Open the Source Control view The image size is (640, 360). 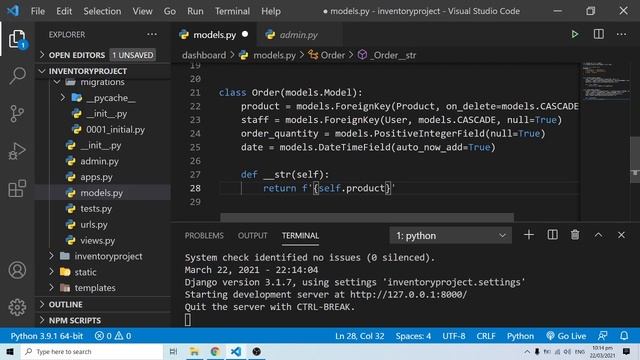[17, 113]
